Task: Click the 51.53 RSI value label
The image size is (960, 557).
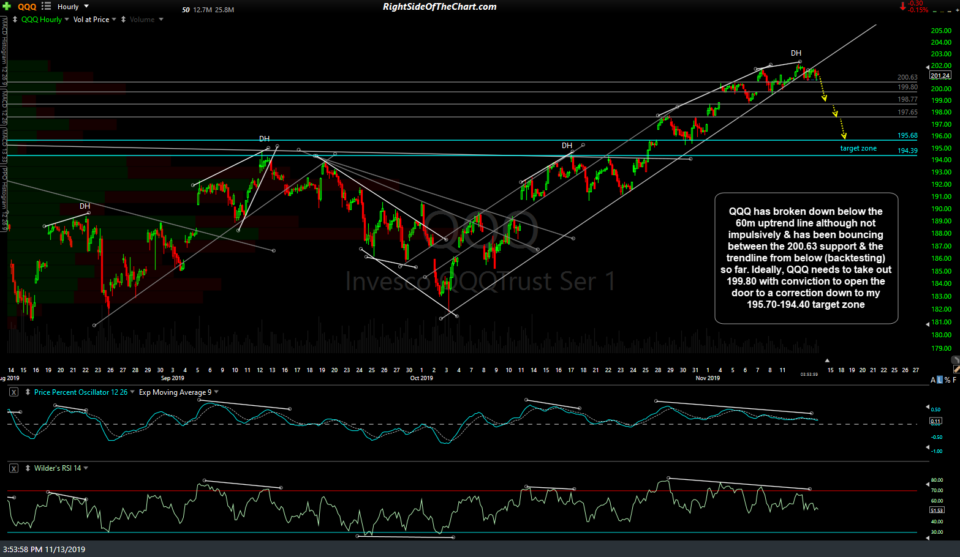Action: coord(937,510)
